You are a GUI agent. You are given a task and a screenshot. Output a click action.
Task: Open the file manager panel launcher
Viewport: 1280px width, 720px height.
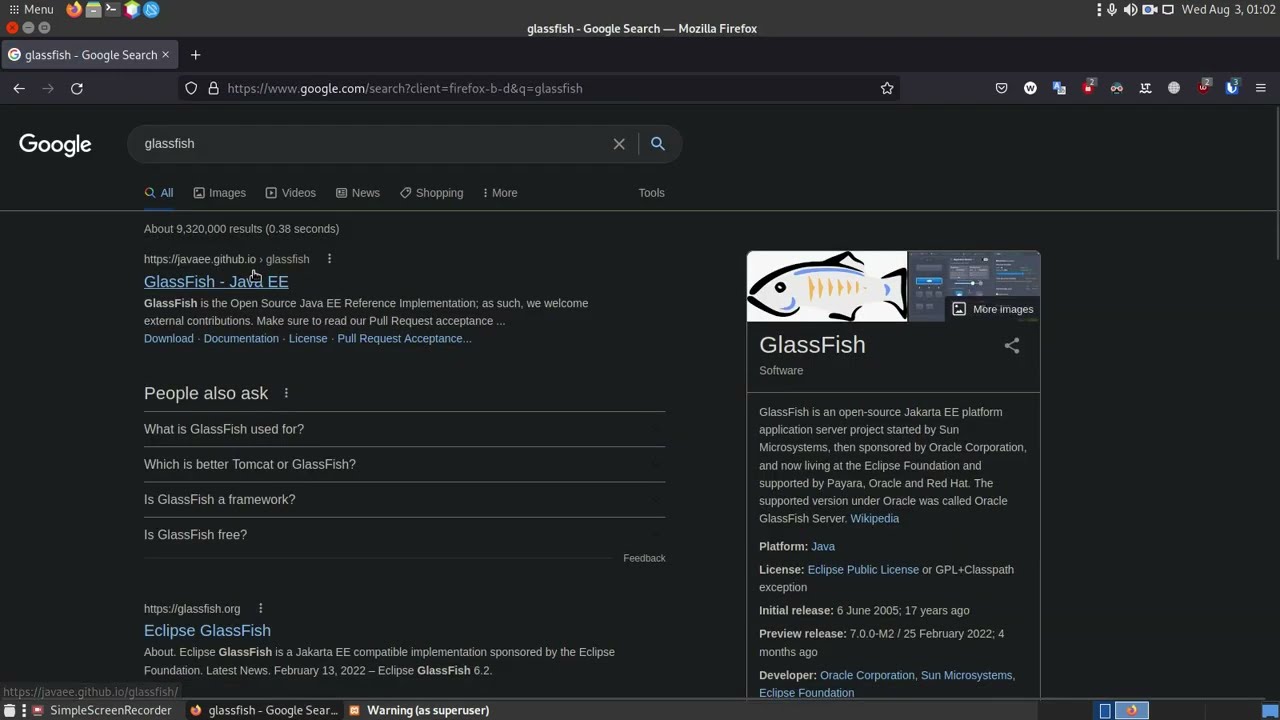tap(93, 9)
